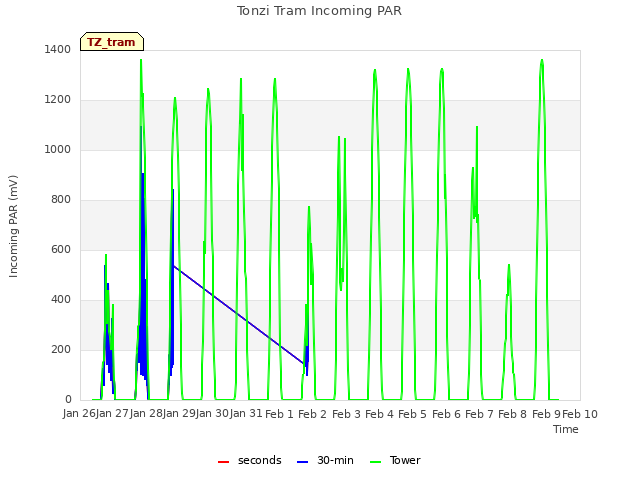Click the 200 y-axis tick label
640x480 pixels.
tap(61, 349)
